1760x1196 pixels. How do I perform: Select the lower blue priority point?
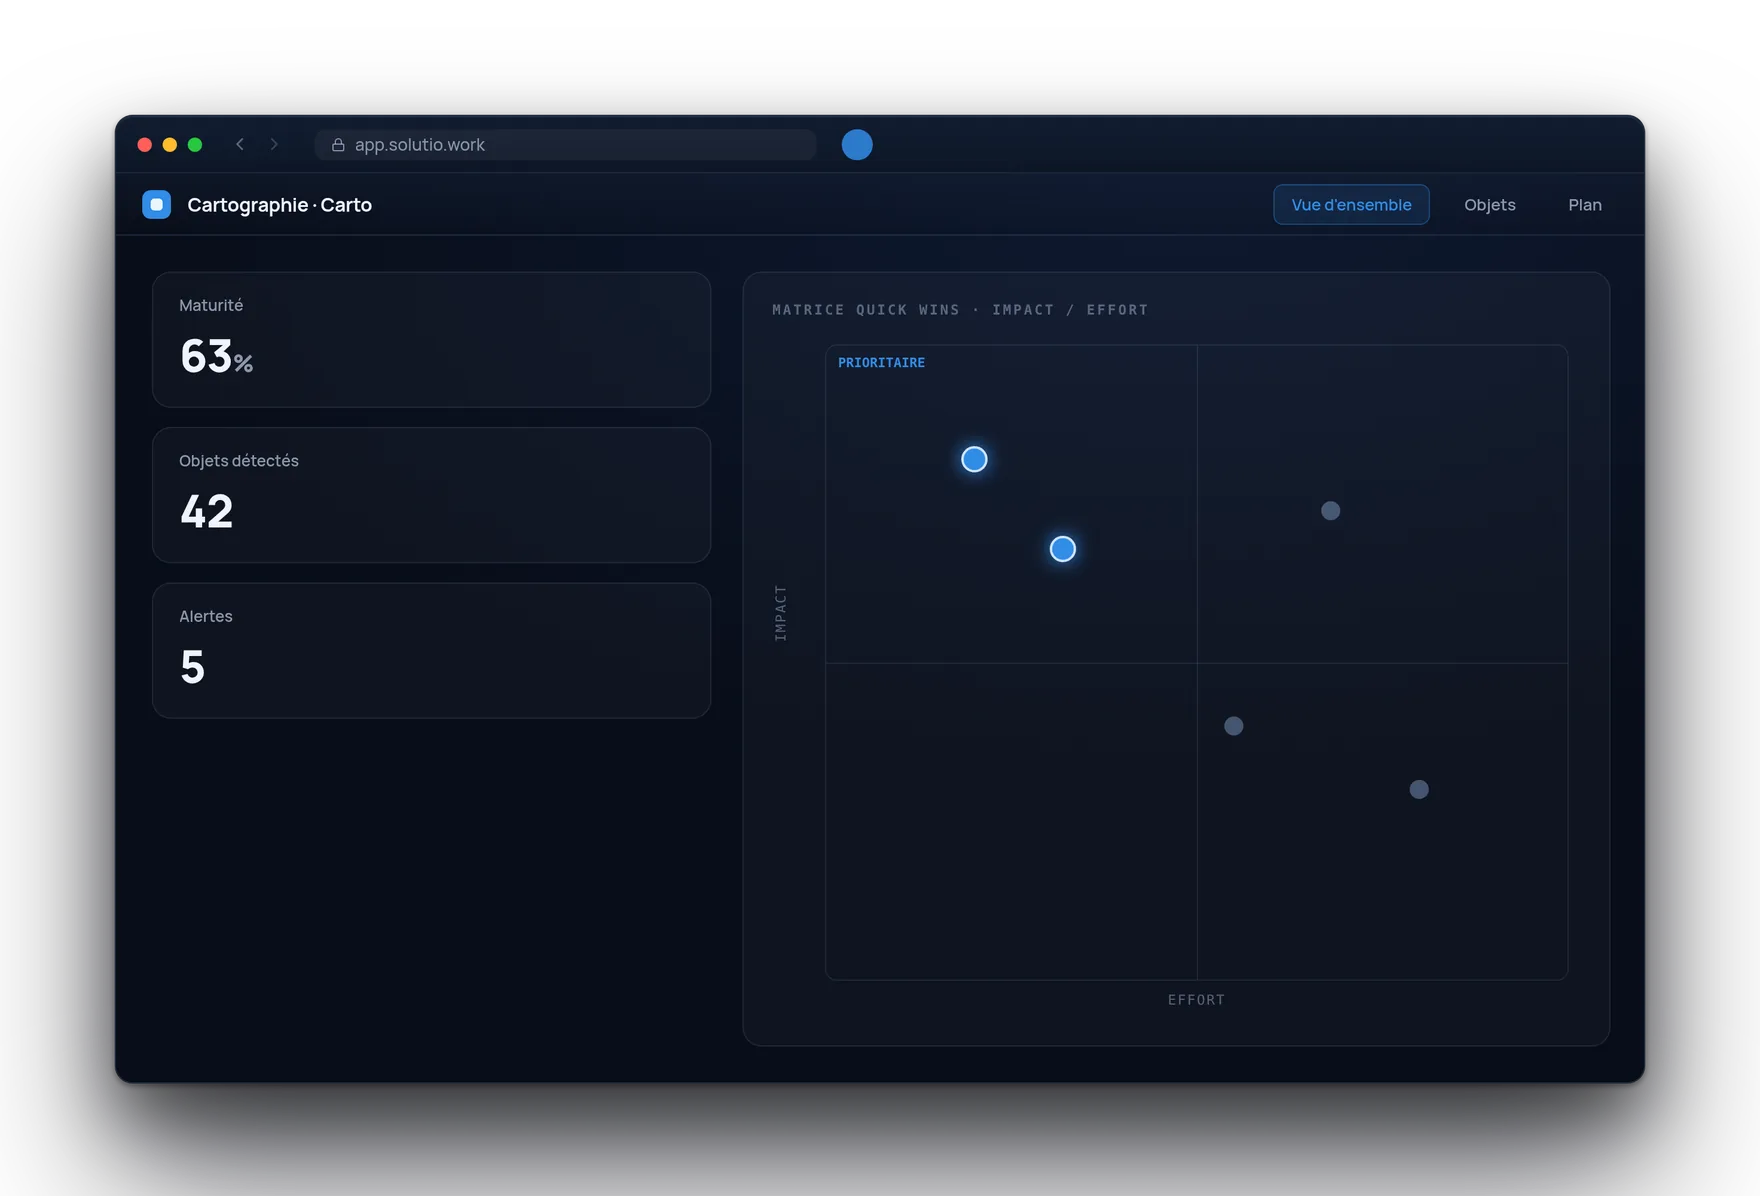[1063, 549]
